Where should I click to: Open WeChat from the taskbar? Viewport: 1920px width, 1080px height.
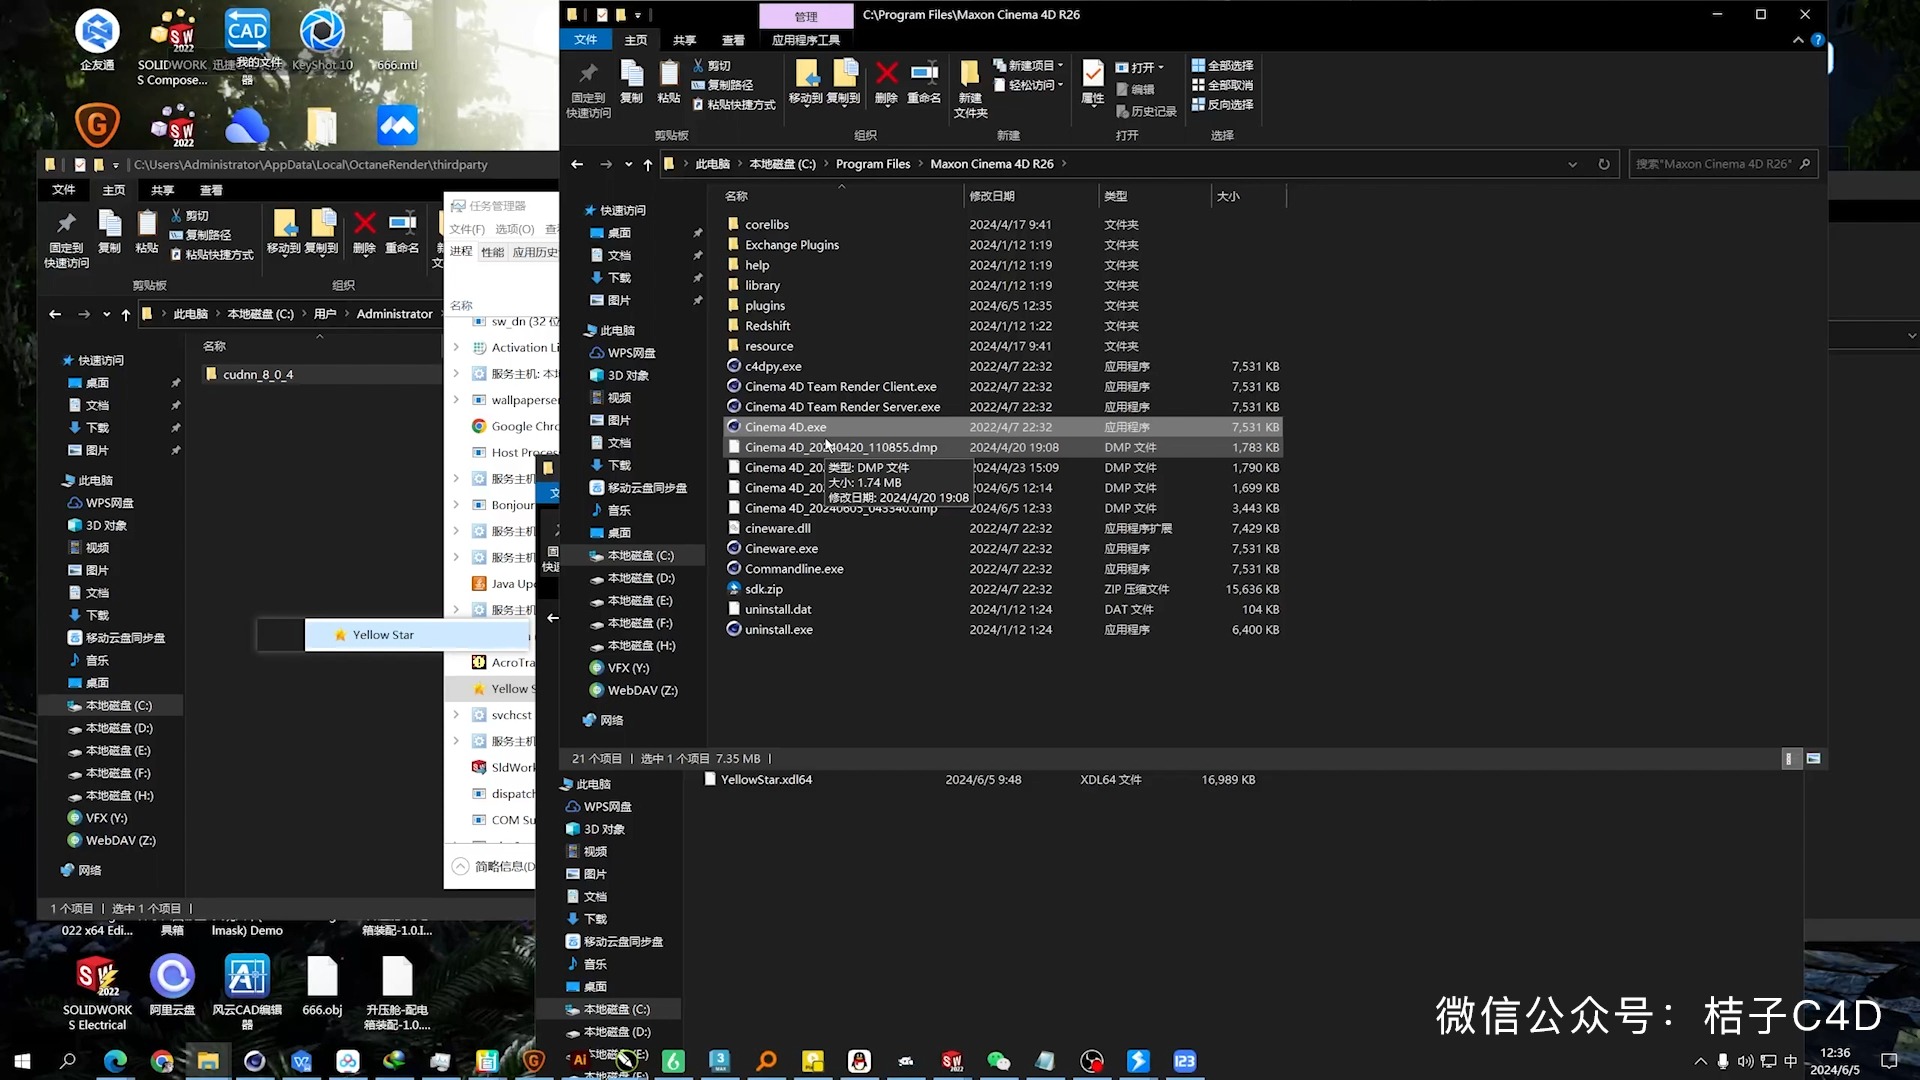tap(998, 1061)
